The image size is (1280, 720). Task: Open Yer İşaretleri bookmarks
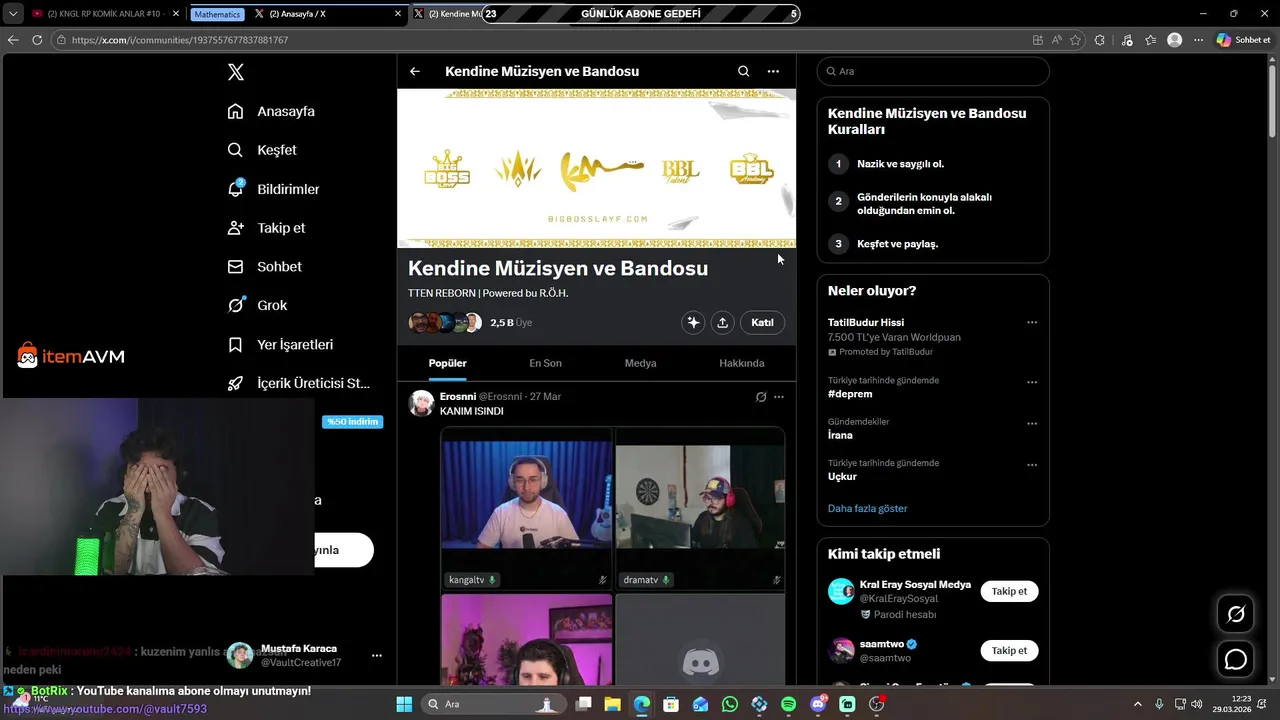[x=280, y=344]
